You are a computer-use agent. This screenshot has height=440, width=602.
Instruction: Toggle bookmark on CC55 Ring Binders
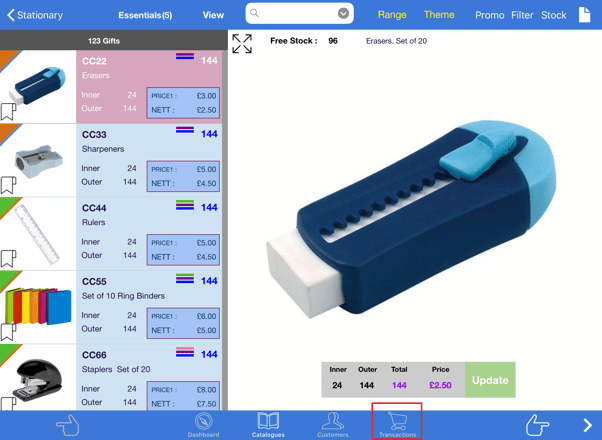(x=9, y=331)
